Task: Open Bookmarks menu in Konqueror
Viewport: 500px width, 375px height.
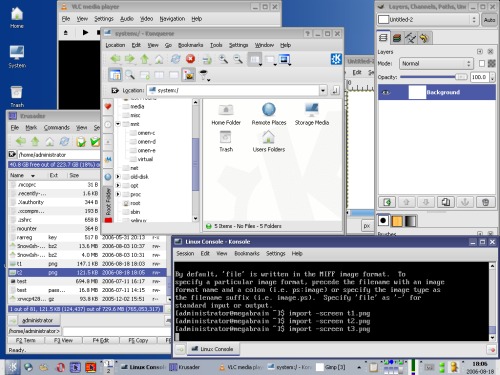Action: (190, 45)
